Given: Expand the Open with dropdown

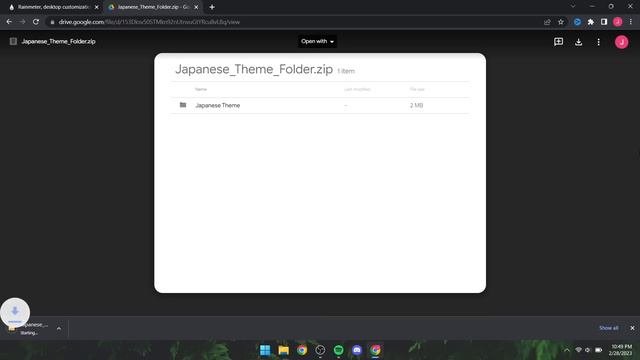Looking at the screenshot, I should coord(317,41).
